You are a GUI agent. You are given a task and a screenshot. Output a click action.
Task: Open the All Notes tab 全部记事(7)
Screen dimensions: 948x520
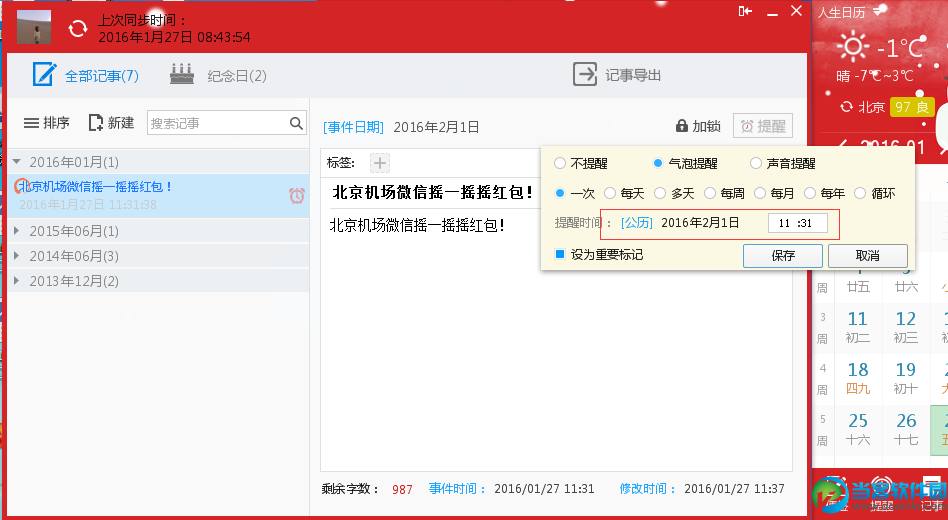point(86,75)
